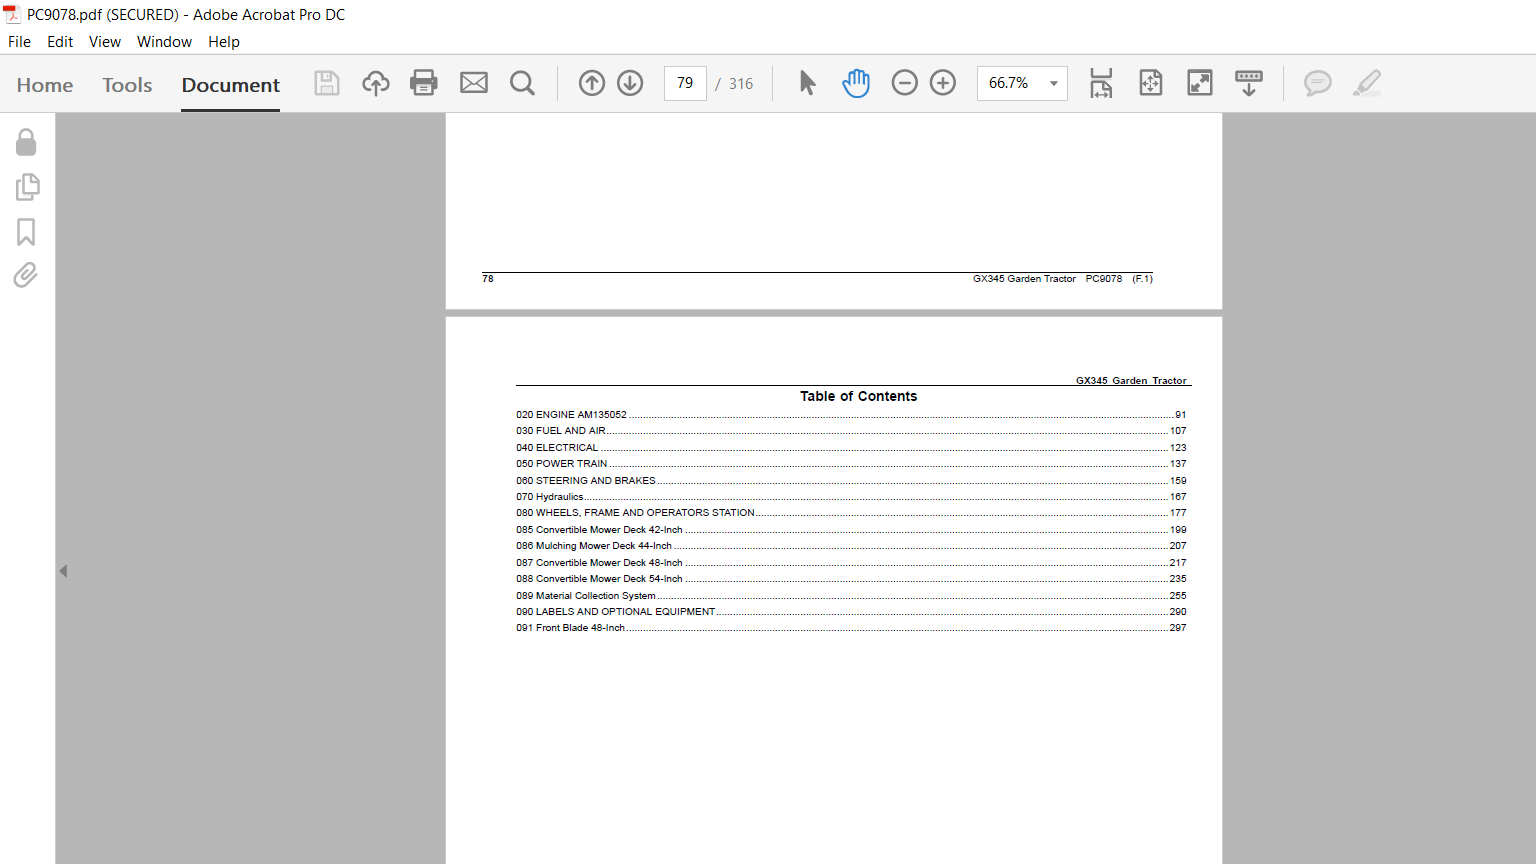This screenshot has width=1536, height=864.
Task: Open the Attachments paperclip panel
Action: [x=26, y=275]
